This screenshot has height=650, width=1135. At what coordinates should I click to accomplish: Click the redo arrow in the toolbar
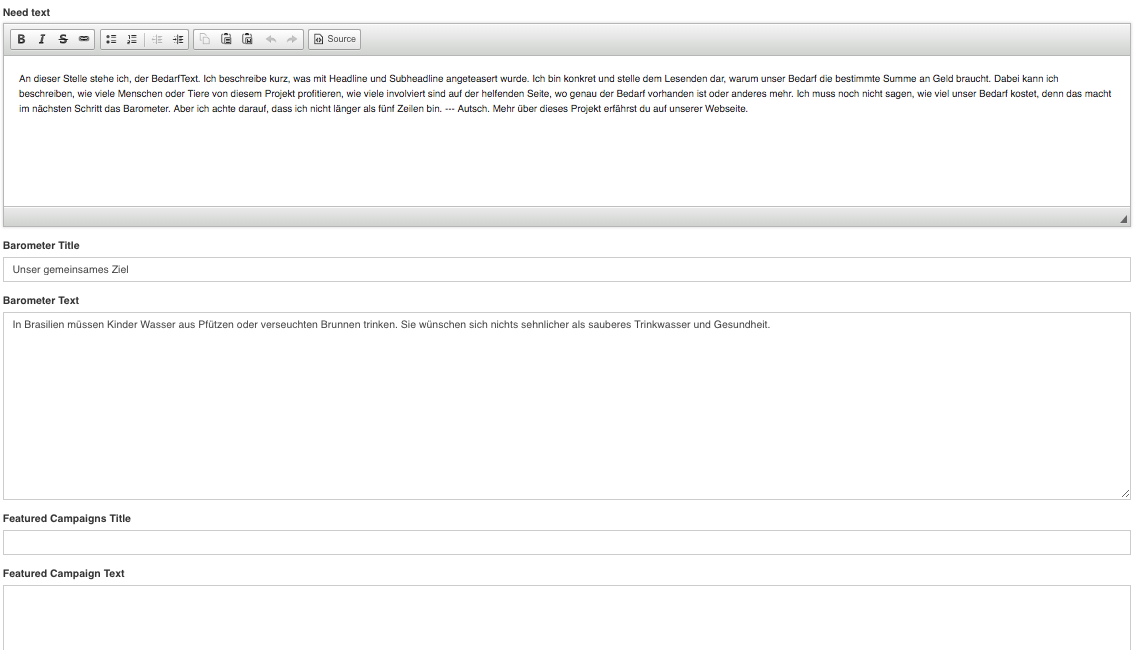click(x=292, y=39)
